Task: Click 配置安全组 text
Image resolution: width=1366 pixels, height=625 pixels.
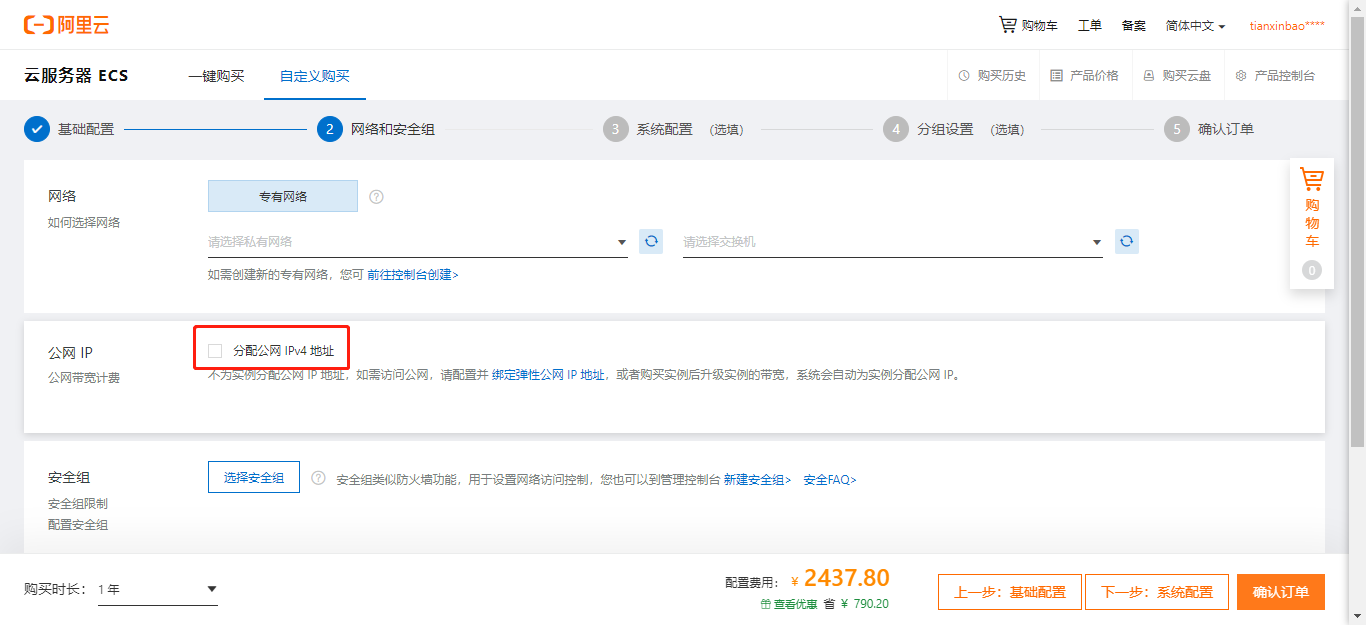Action: click(78, 525)
